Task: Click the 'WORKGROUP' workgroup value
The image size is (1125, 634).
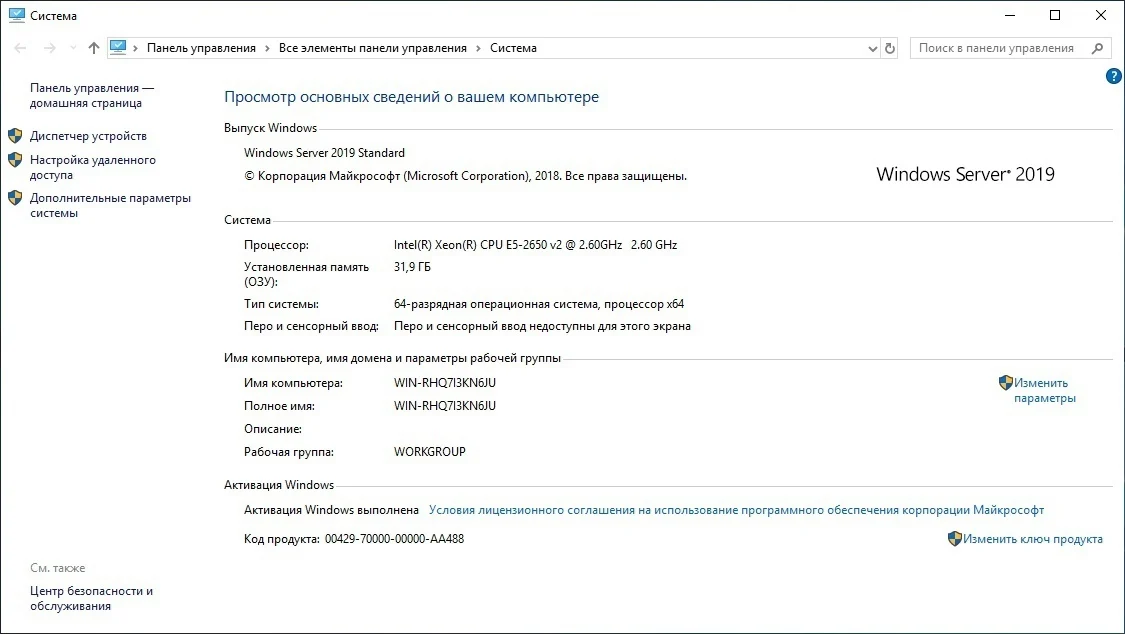Action: [x=430, y=452]
